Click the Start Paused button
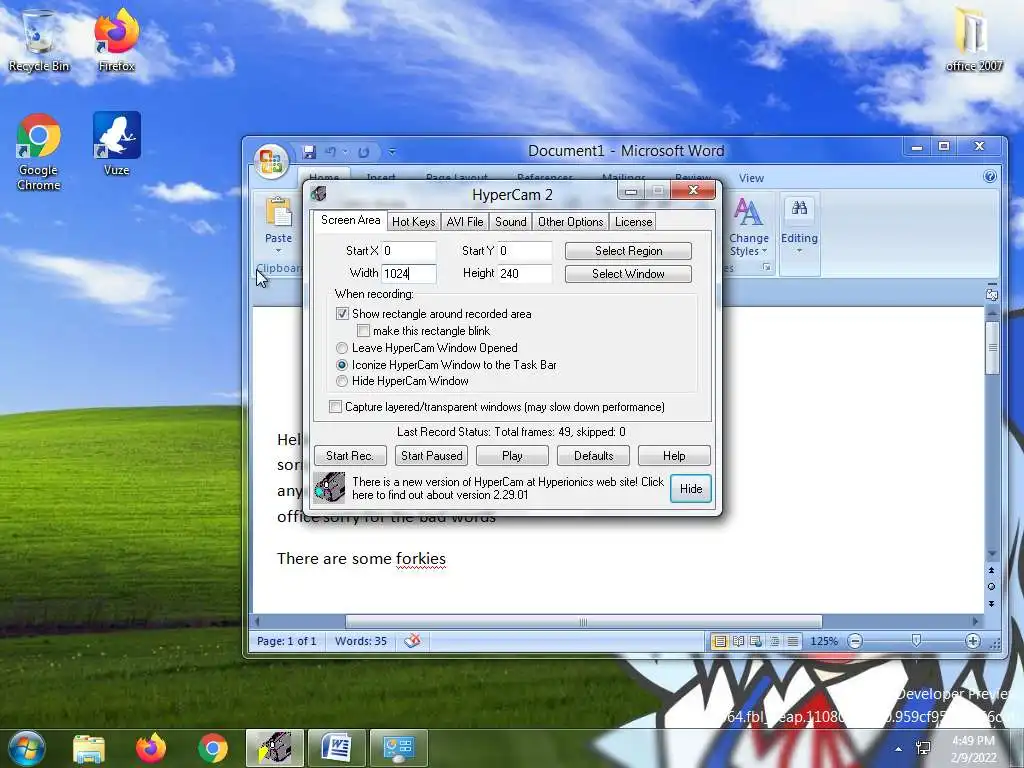The width and height of the screenshot is (1024, 768). 432,456
